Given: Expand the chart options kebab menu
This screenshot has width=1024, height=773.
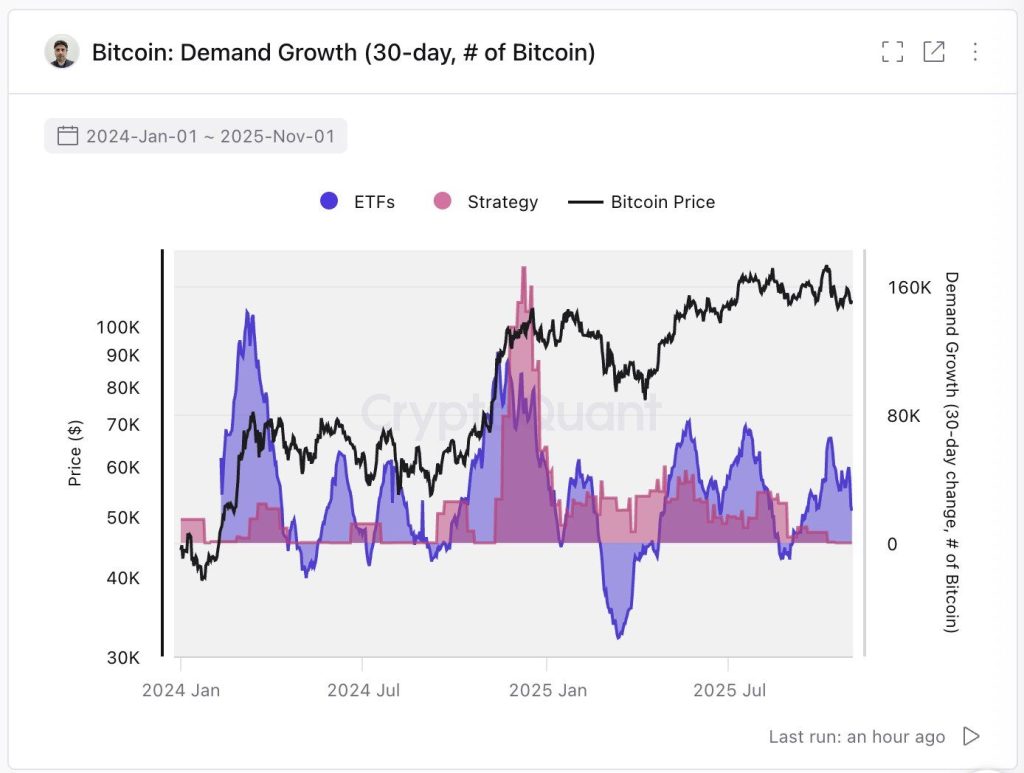Looking at the screenshot, I should [x=975, y=51].
